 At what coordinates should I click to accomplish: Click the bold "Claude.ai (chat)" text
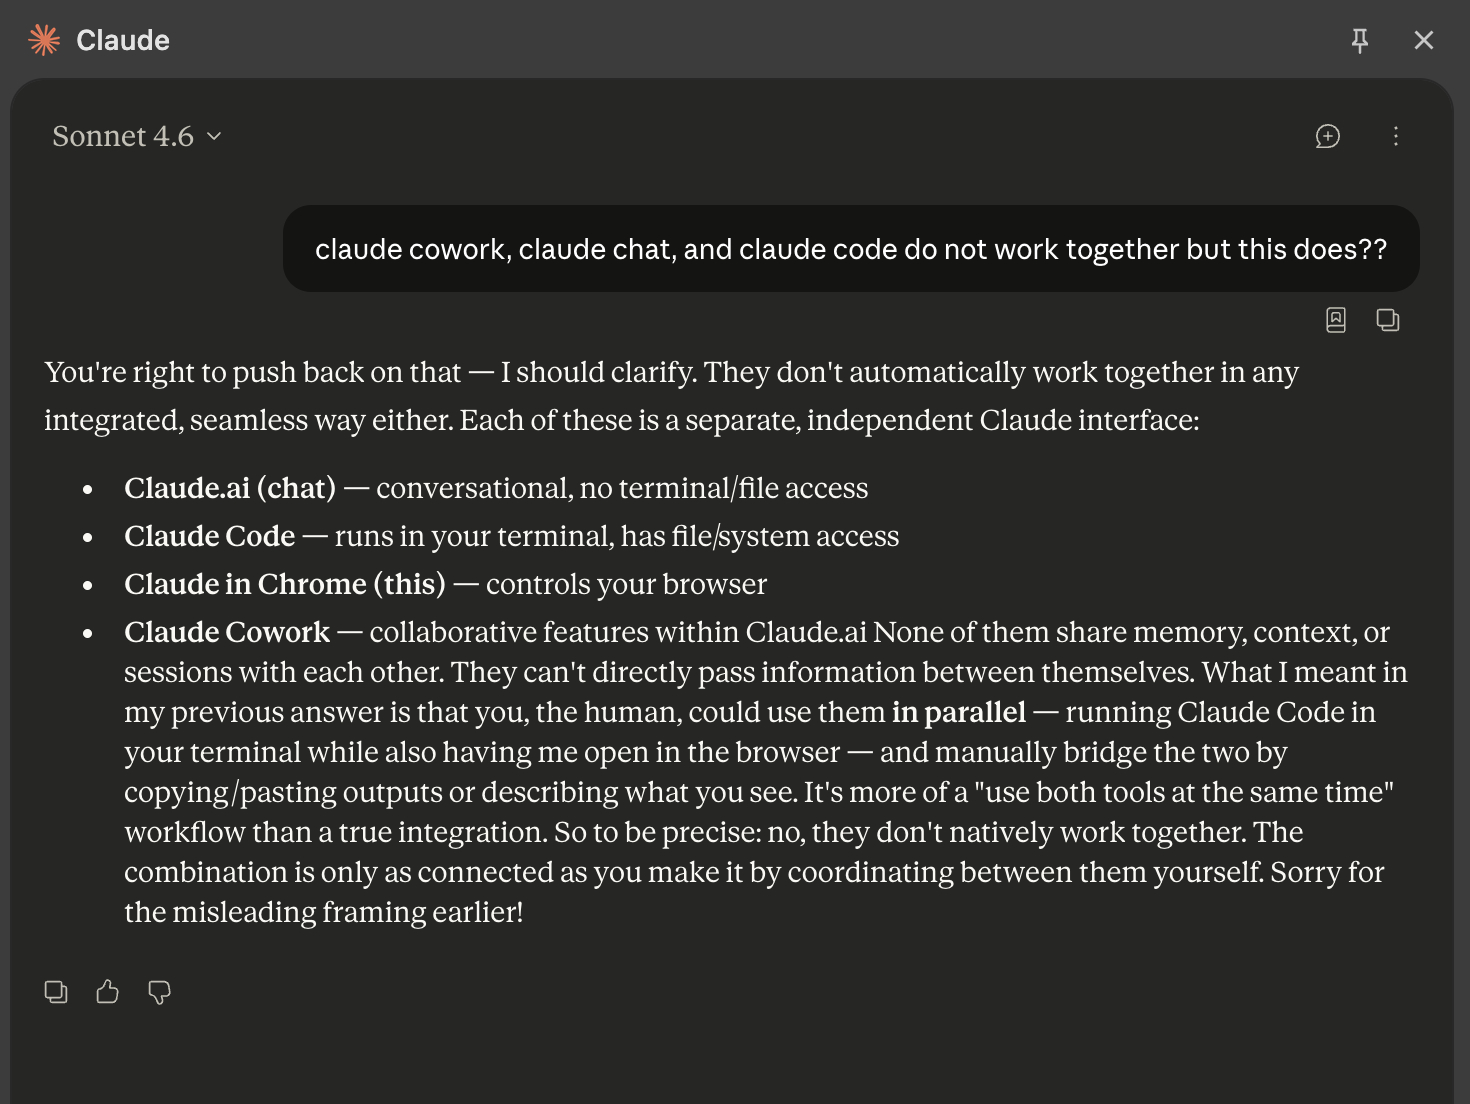tap(230, 488)
